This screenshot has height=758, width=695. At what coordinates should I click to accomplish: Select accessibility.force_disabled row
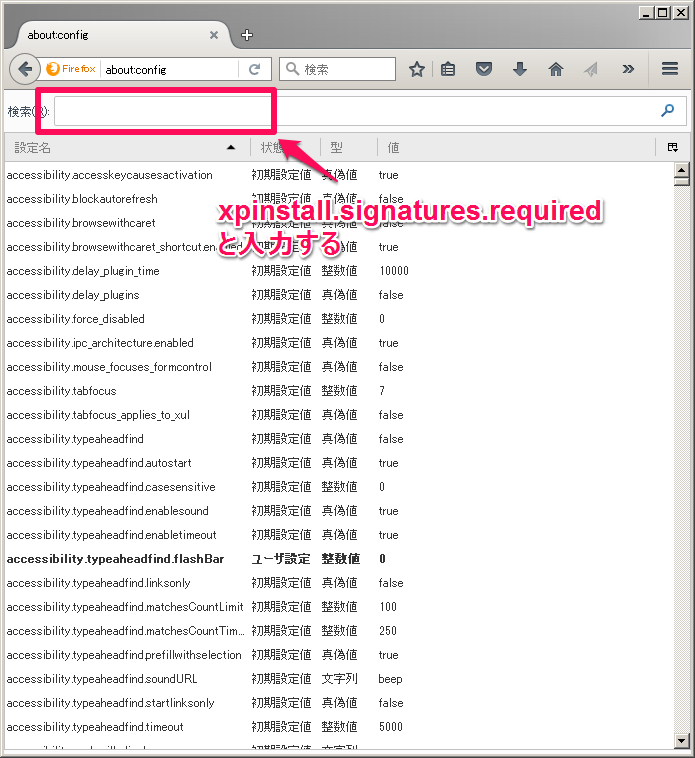[338, 319]
